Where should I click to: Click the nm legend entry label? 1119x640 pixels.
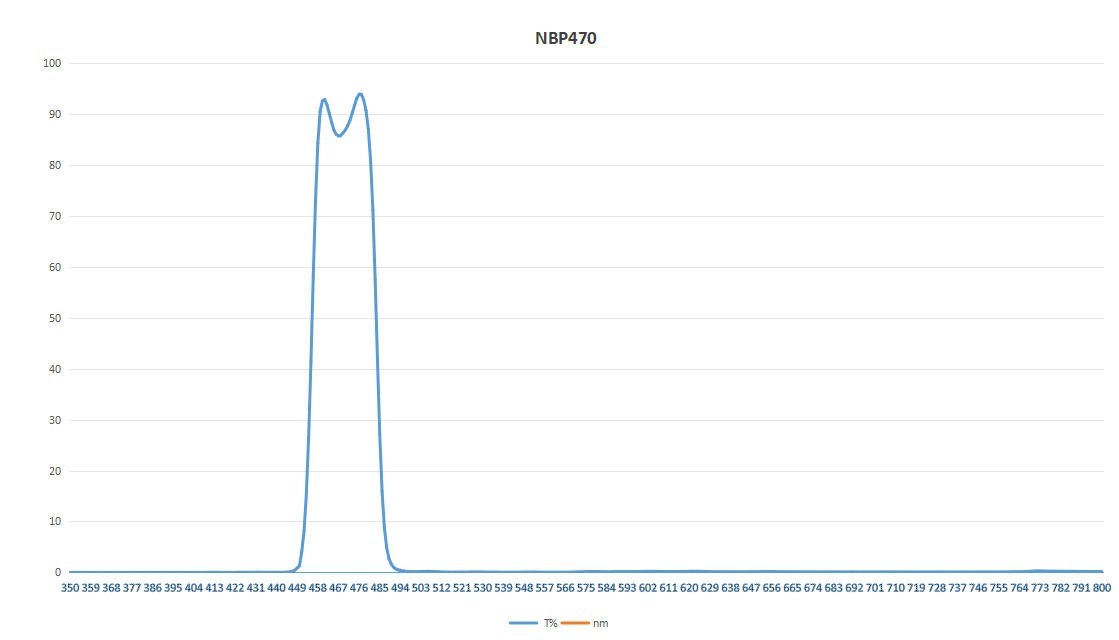600,623
